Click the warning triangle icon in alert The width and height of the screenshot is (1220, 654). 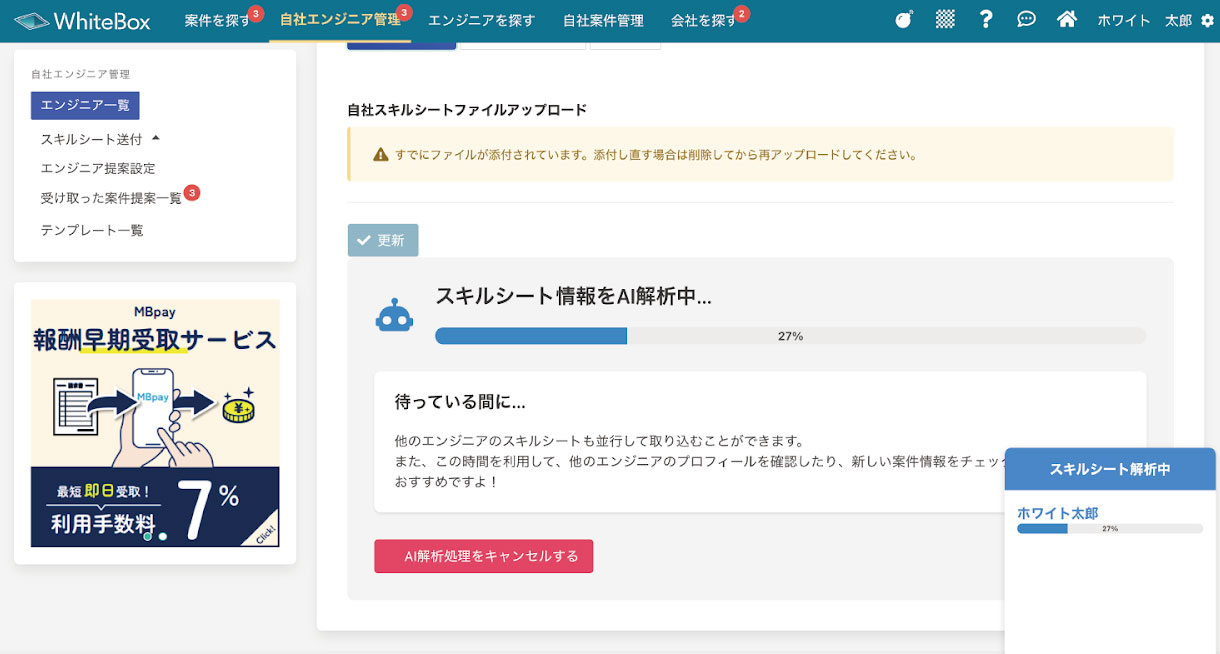pos(380,155)
